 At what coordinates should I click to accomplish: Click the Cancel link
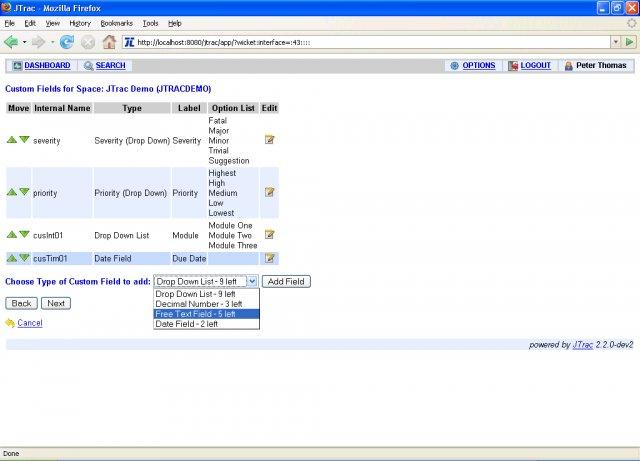click(29, 323)
